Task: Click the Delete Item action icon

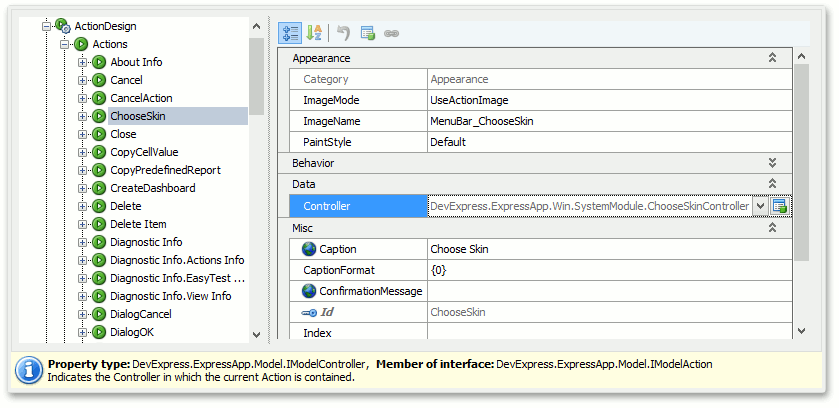Action: click(99, 224)
